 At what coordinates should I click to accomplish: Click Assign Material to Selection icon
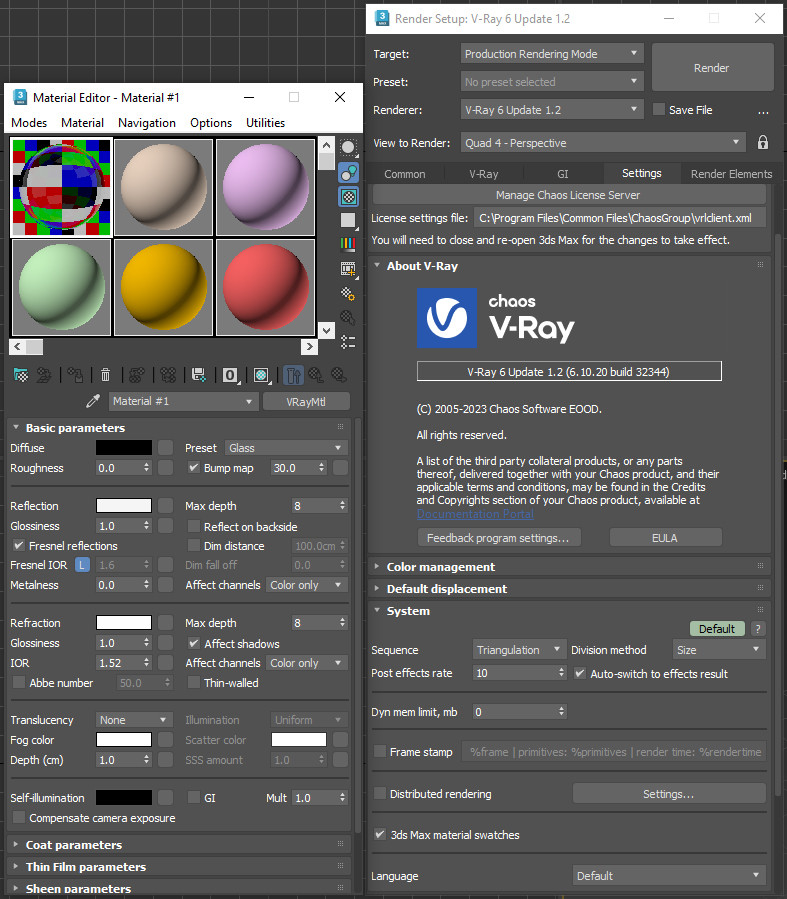[x=75, y=375]
